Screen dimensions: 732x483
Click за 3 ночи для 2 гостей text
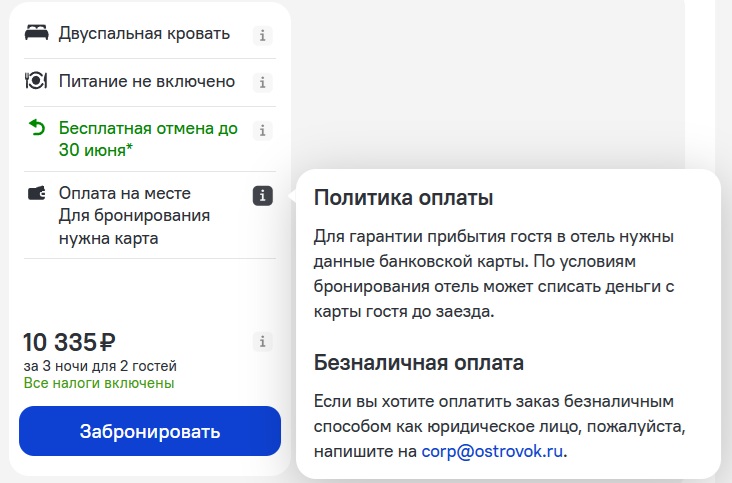(x=100, y=366)
